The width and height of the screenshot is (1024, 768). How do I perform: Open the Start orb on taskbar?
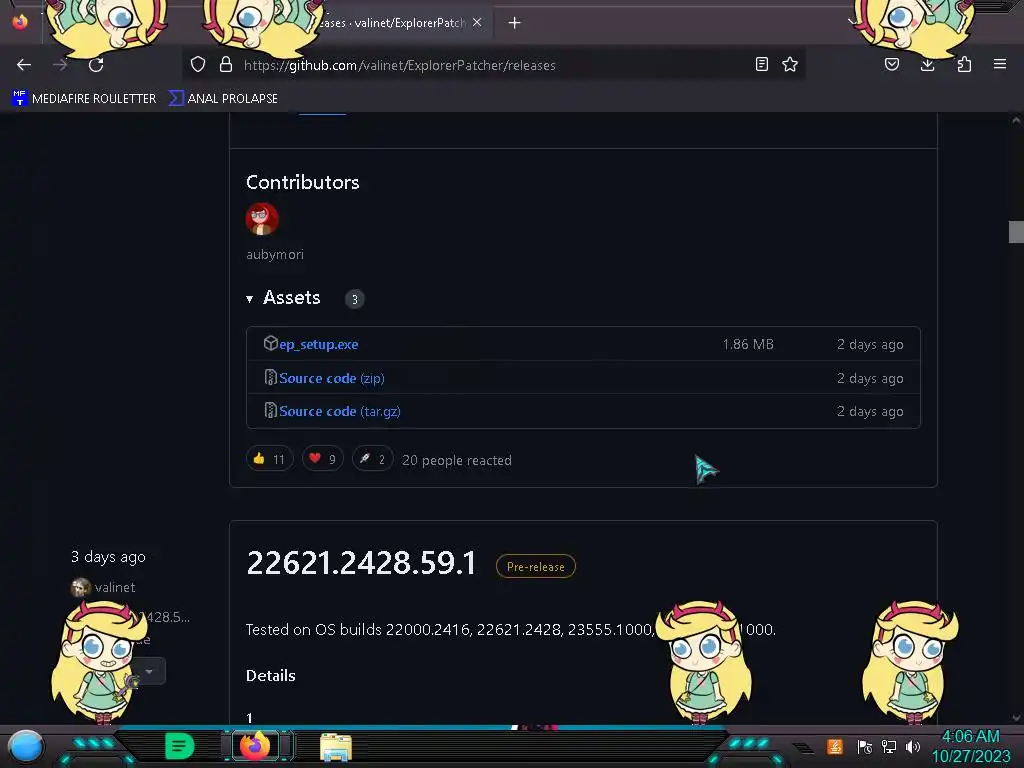pyautogui.click(x=26, y=746)
